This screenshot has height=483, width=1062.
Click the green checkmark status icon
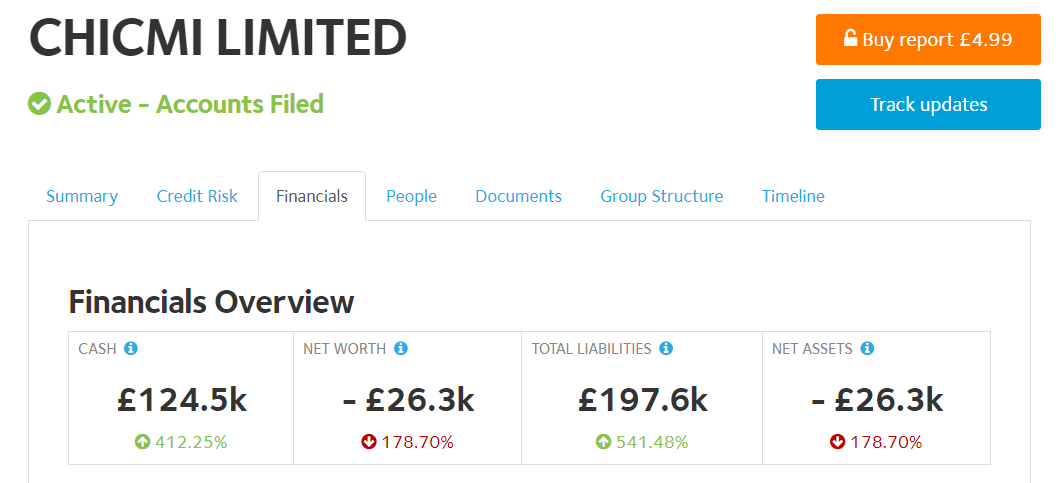[39, 104]
